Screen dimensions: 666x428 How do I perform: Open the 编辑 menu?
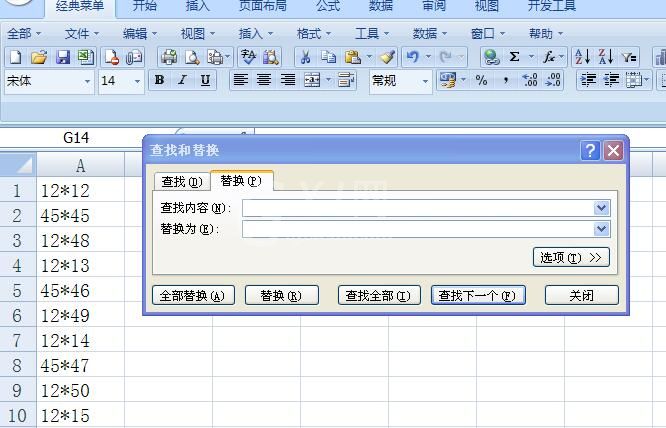click(x=140, y=33)
